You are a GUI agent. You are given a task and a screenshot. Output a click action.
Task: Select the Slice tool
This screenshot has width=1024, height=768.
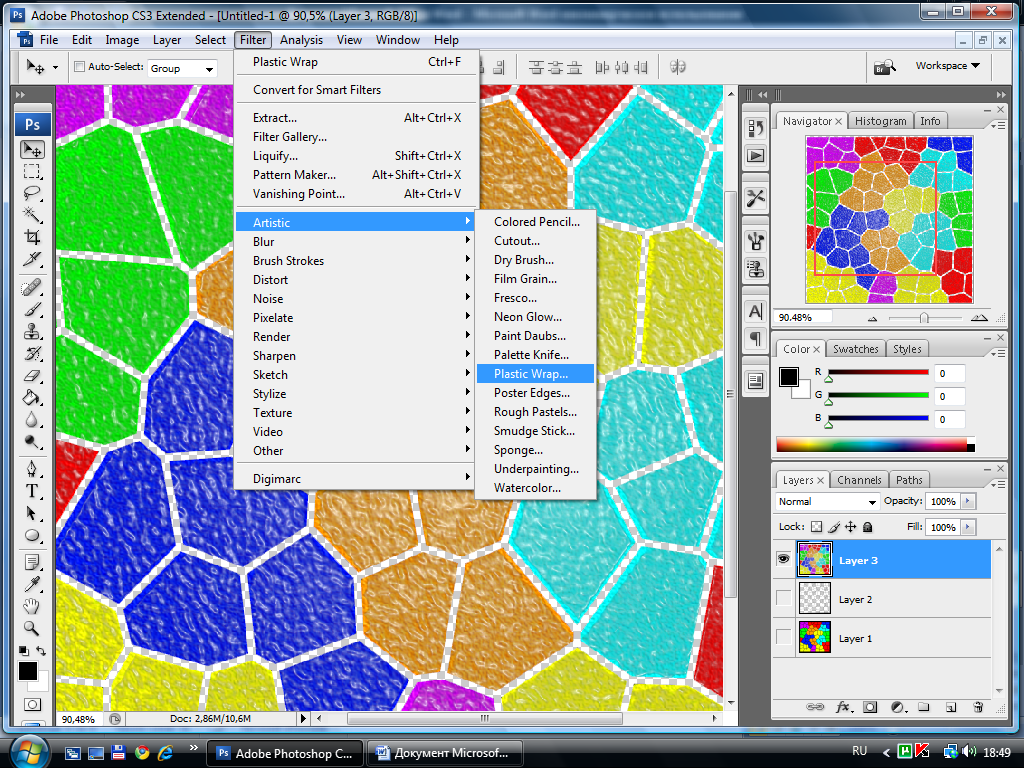(32, 259)
